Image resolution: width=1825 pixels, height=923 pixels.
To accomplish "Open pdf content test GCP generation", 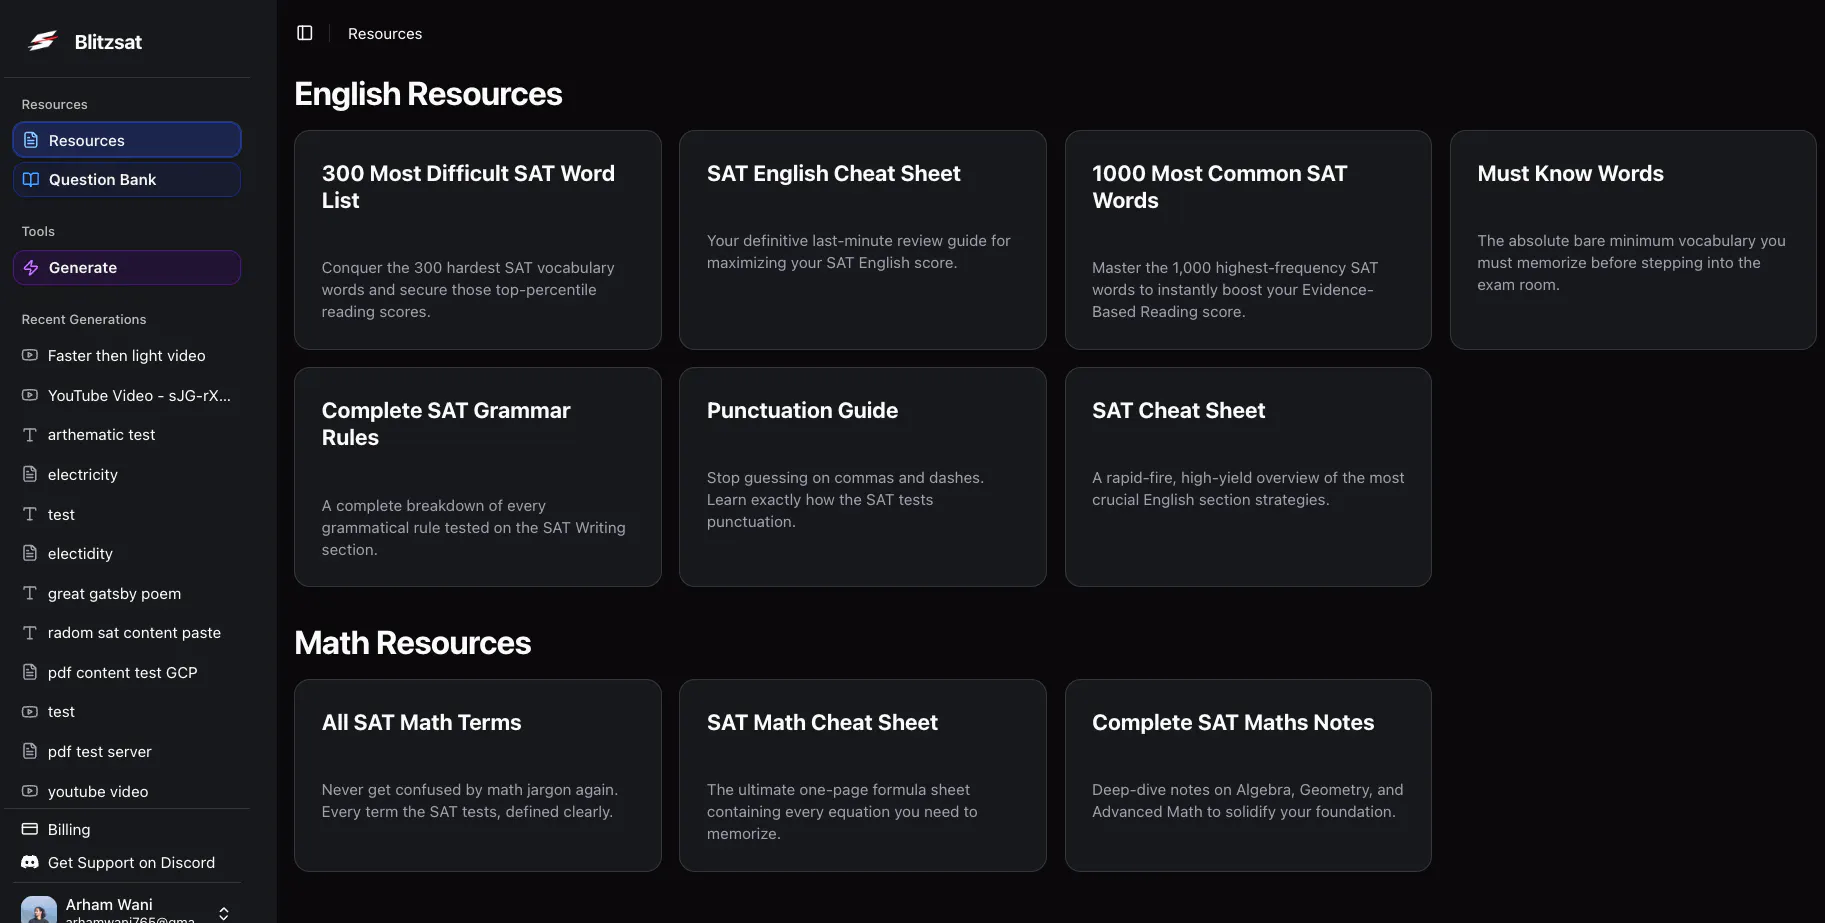I will click(127, 672).
